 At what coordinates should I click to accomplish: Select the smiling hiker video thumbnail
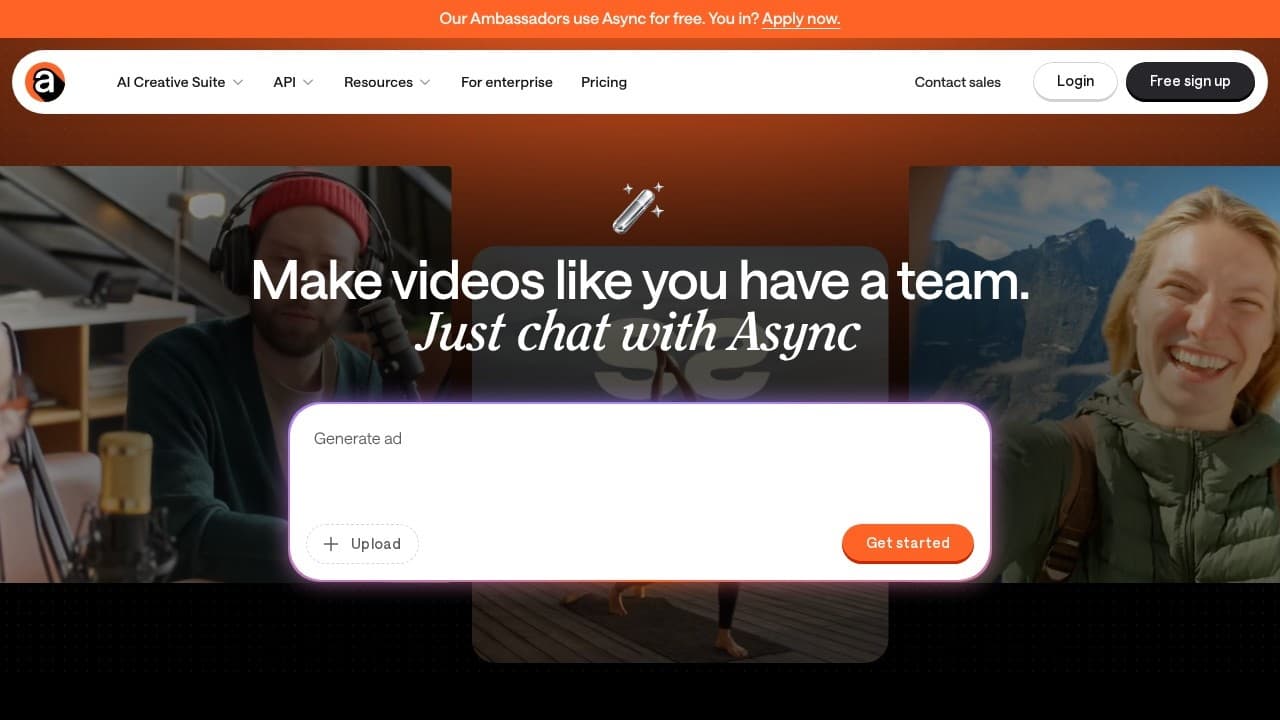click(1094, 374)
